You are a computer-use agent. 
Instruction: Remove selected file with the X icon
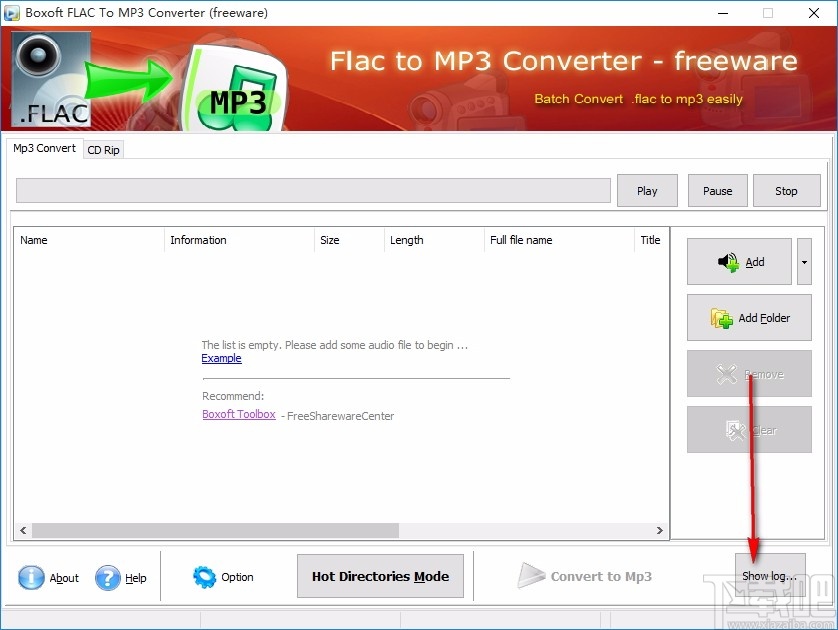(726, 373)
